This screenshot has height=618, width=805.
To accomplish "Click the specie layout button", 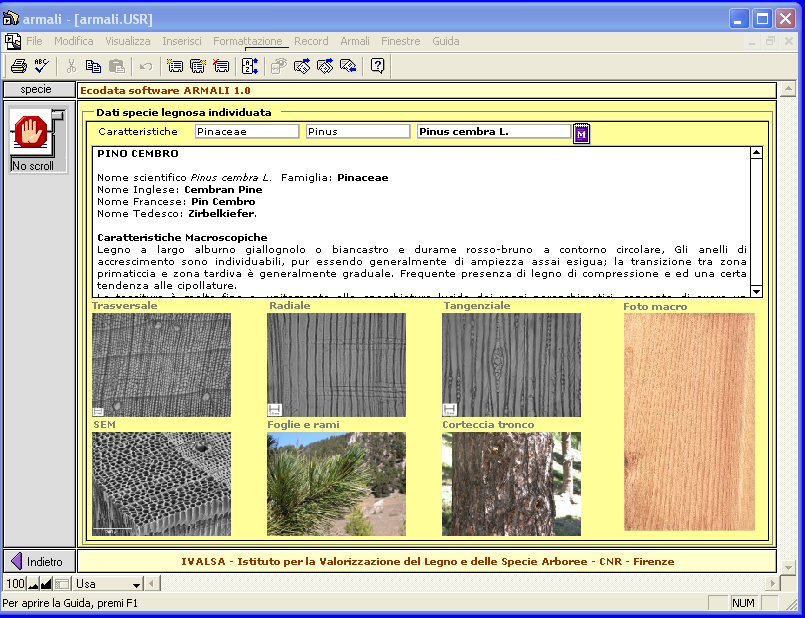I will tap(39, 89).
